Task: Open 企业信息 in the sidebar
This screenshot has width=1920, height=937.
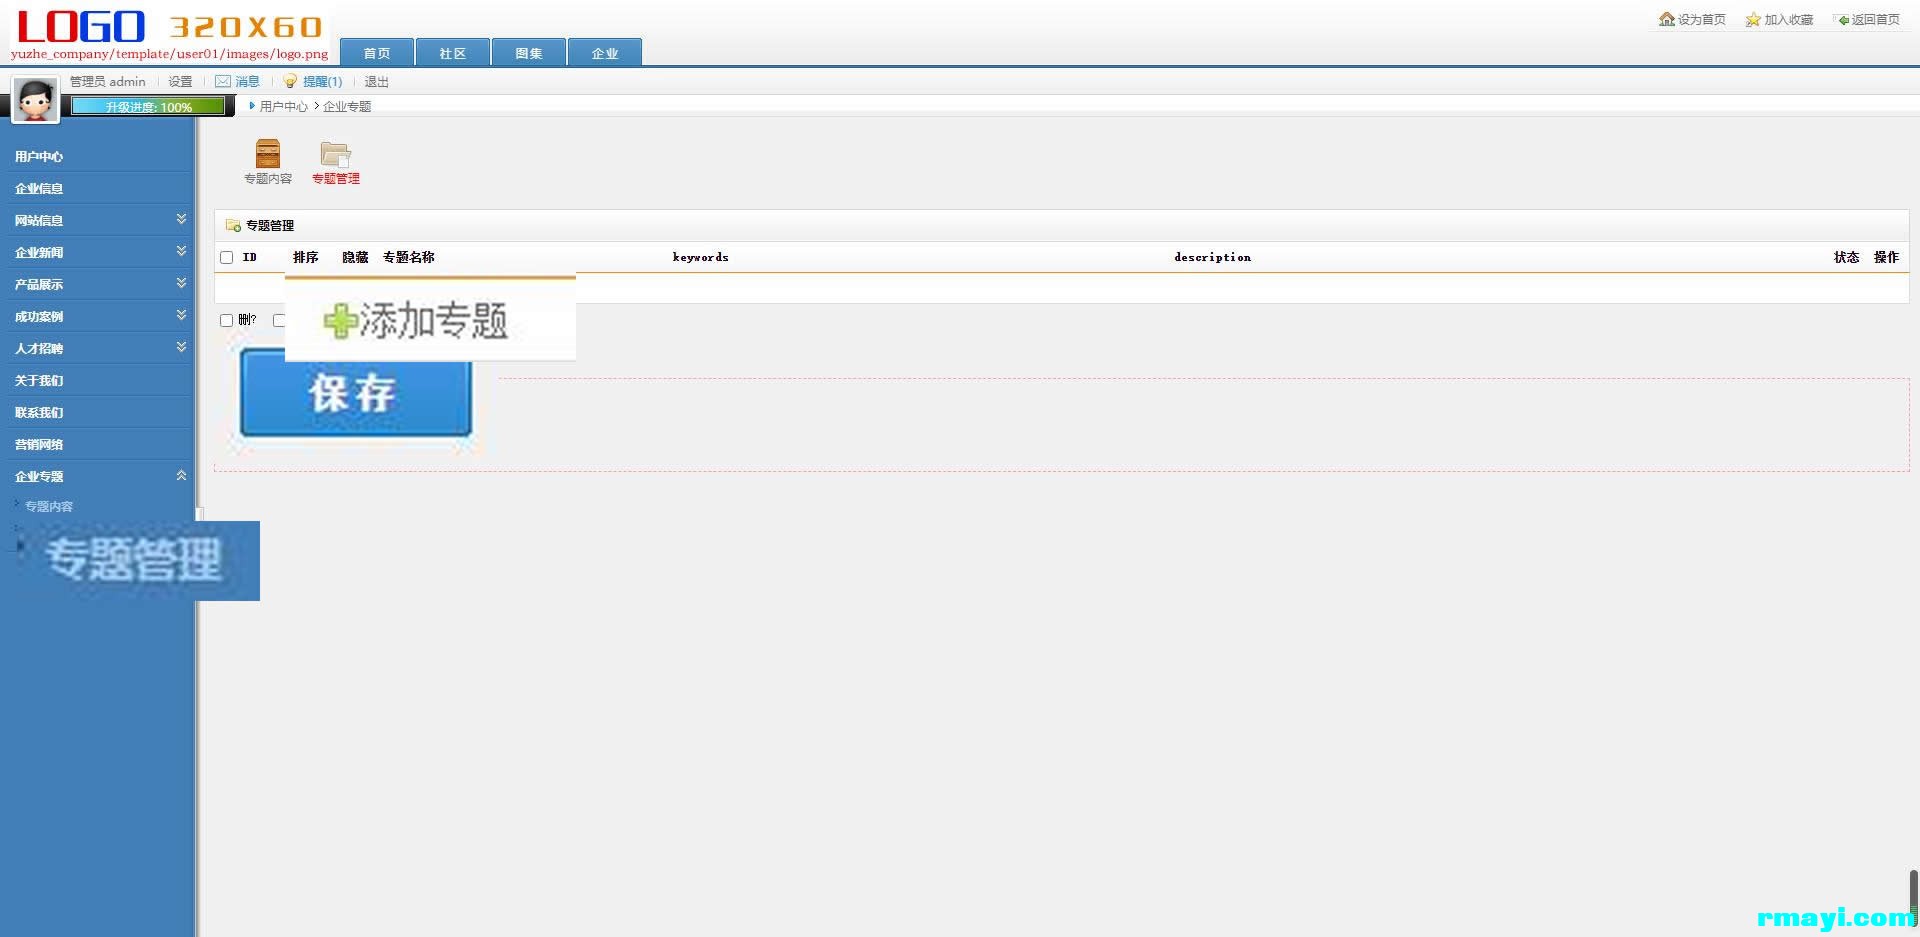Action: 39,189
